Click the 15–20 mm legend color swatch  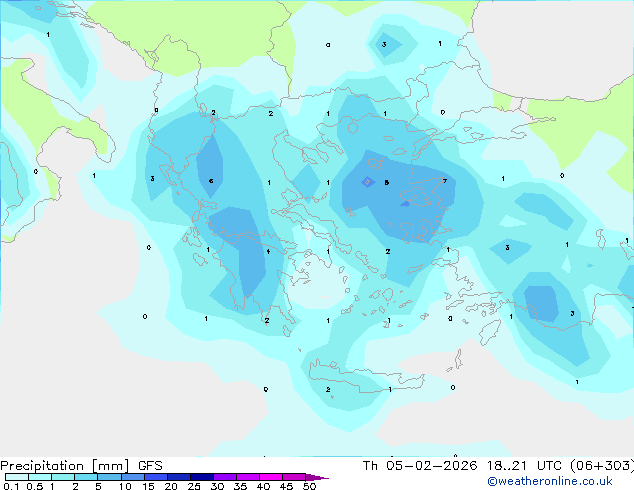156,477
